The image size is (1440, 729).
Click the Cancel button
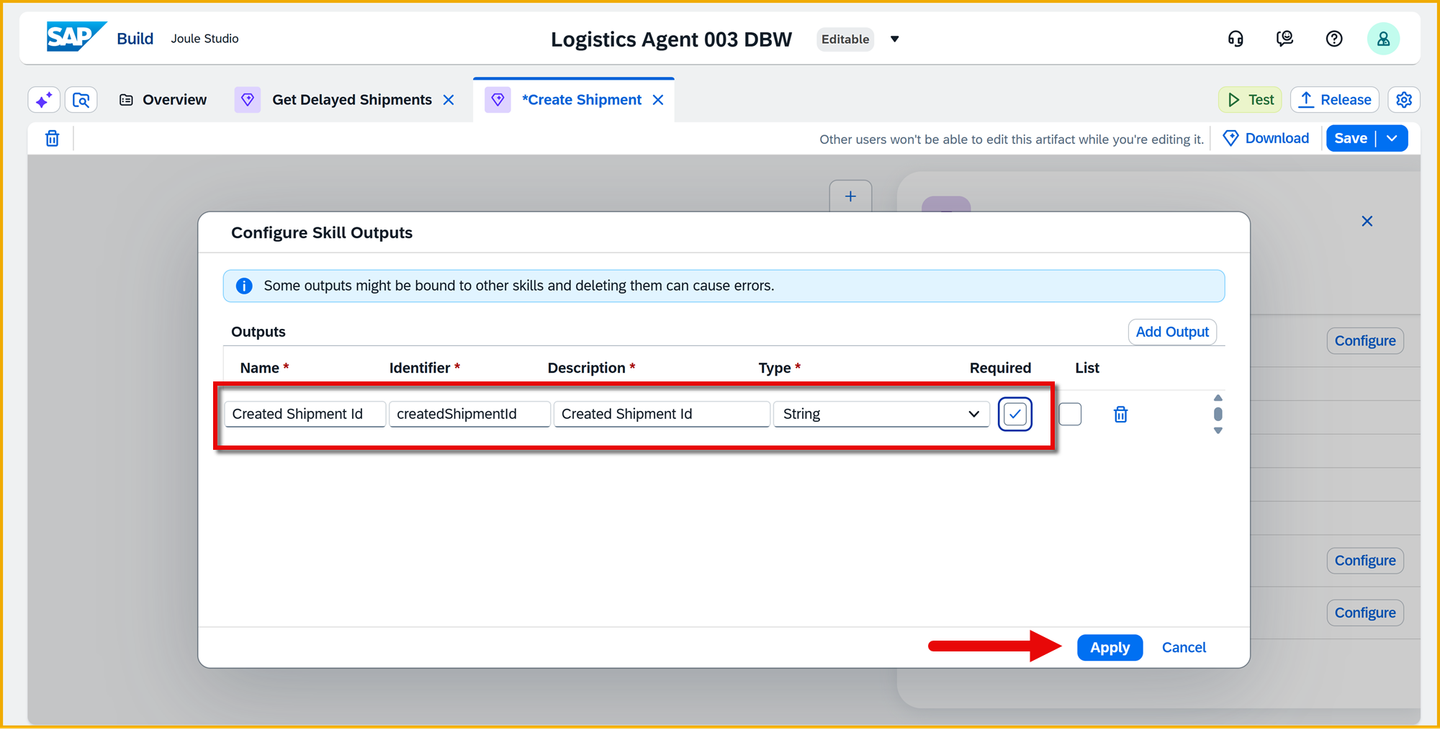tap(1184, 648)
